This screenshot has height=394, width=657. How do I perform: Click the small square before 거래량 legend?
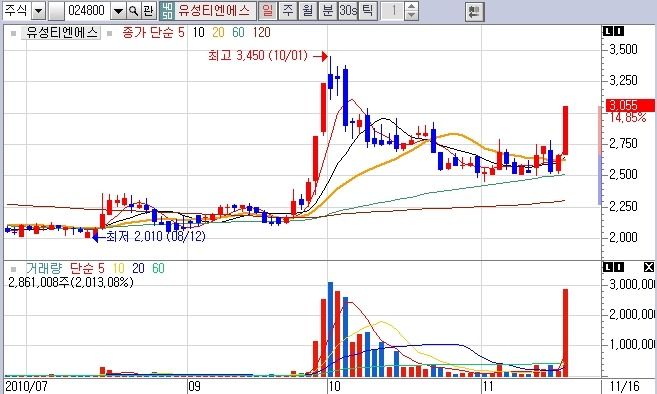(x=14, y=269)
